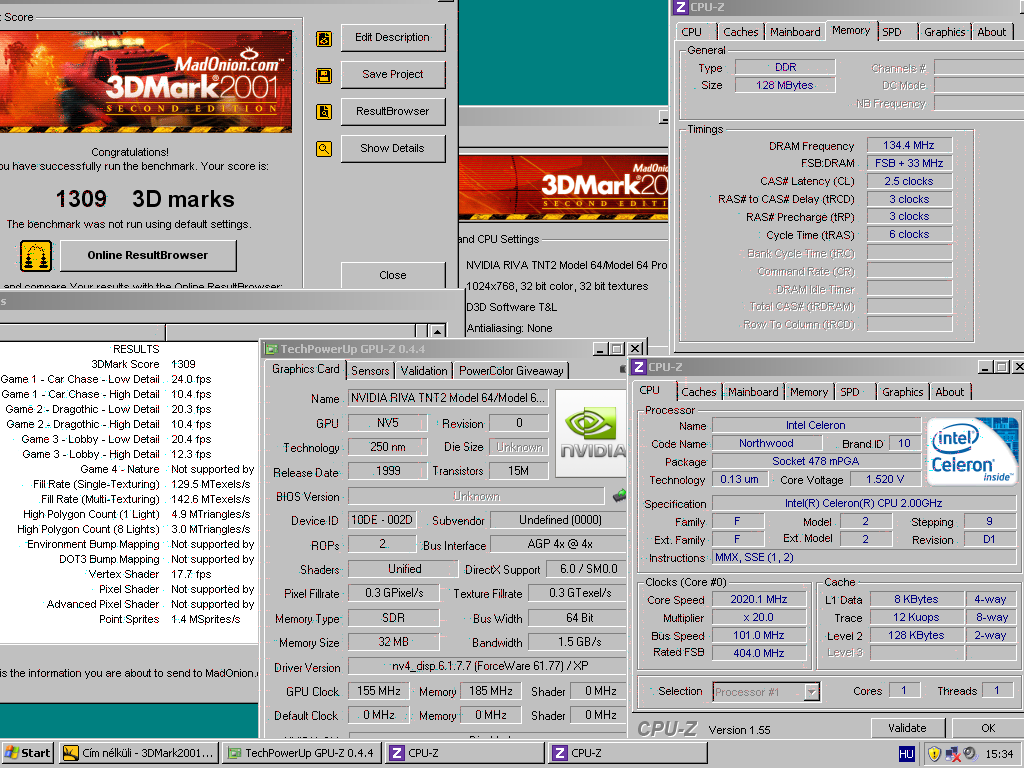Click the round tray icon by the clock
Image resolution: width=1024 pixels, height=768 pixels.
[970, 753]
